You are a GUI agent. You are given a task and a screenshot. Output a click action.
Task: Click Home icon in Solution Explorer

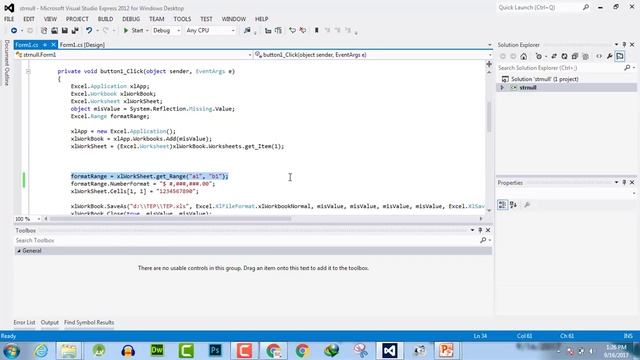[x=524, y=56]
